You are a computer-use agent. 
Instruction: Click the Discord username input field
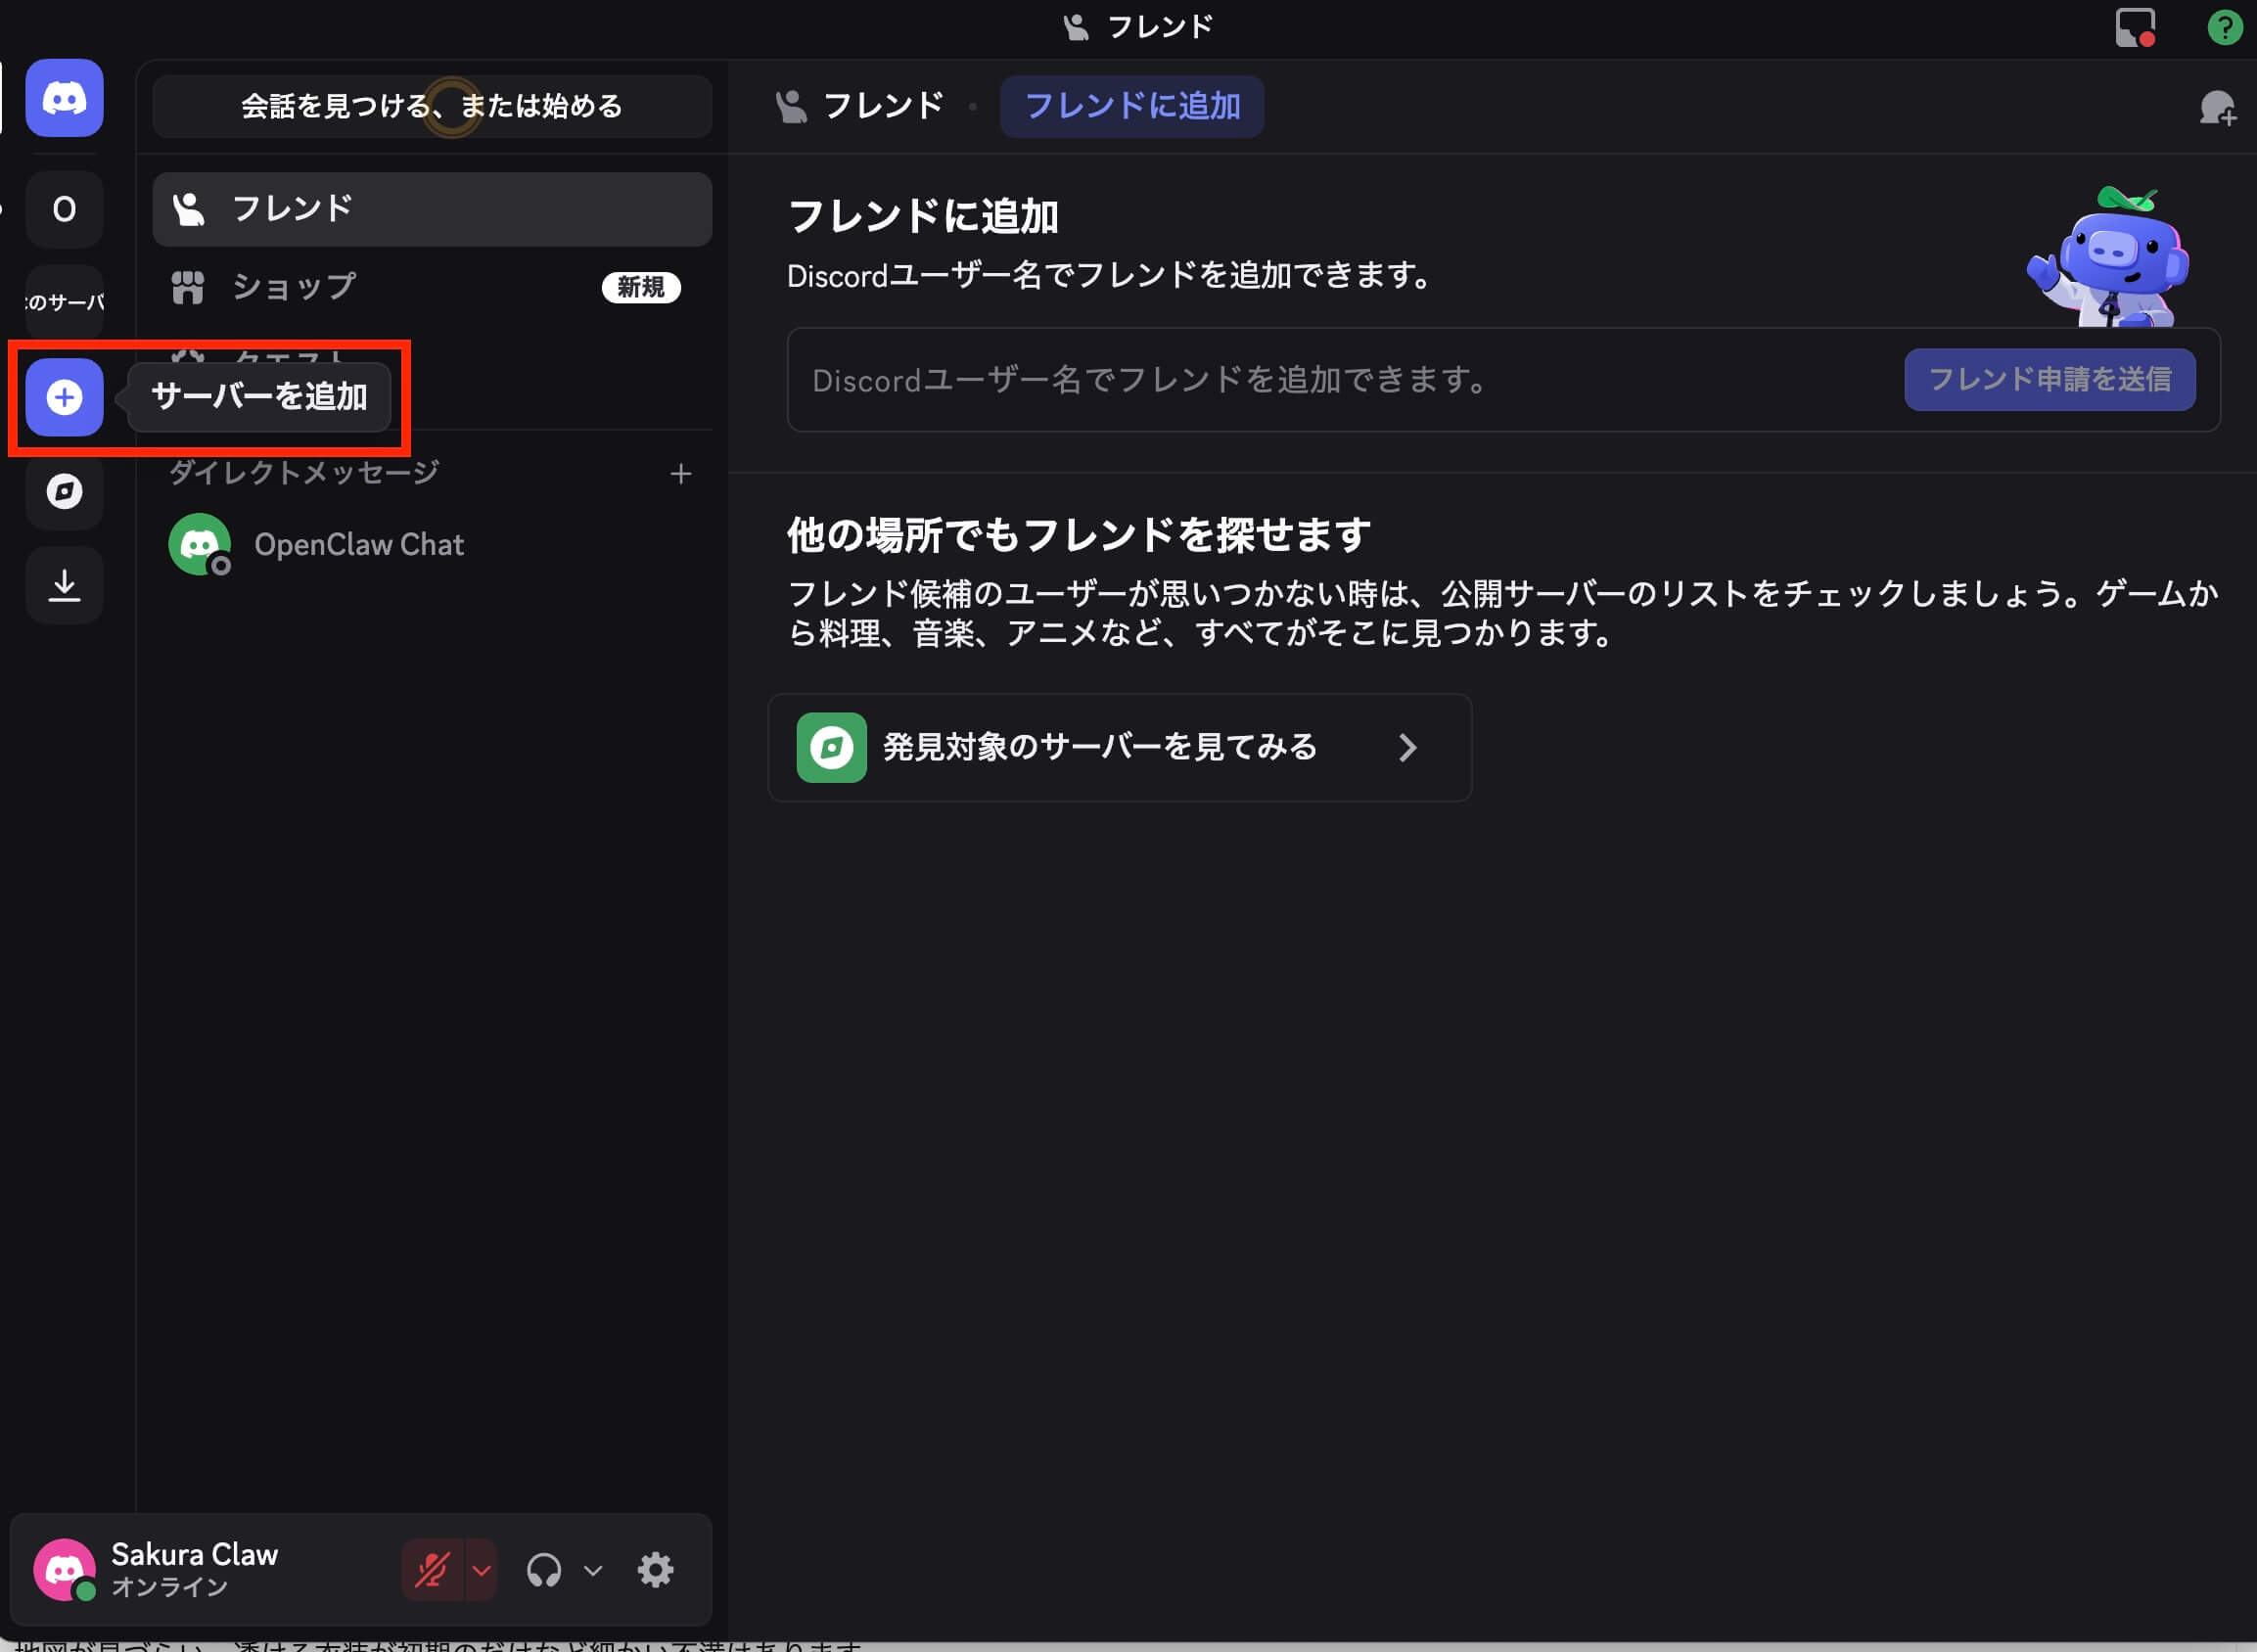click(1340, 380)
